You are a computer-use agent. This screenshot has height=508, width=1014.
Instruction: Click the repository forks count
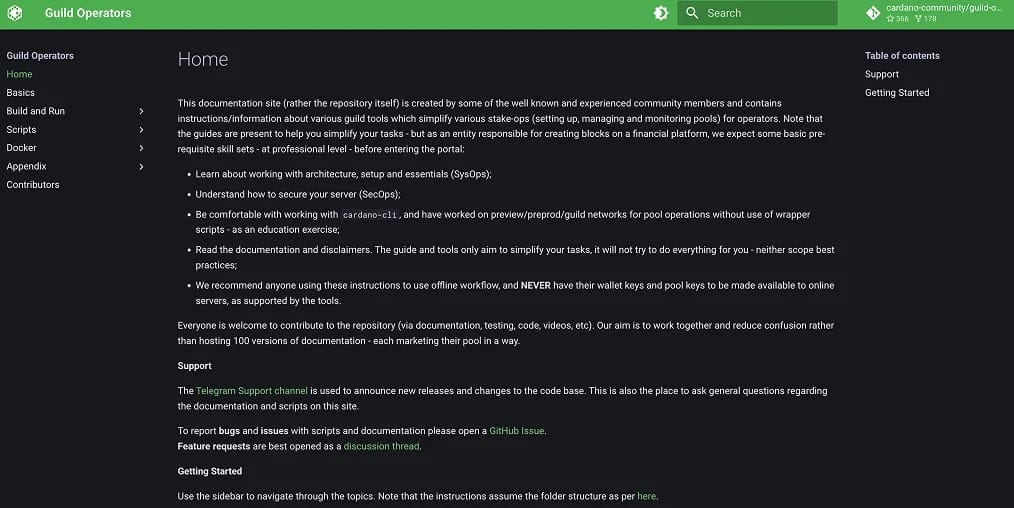tap(926, 19)
